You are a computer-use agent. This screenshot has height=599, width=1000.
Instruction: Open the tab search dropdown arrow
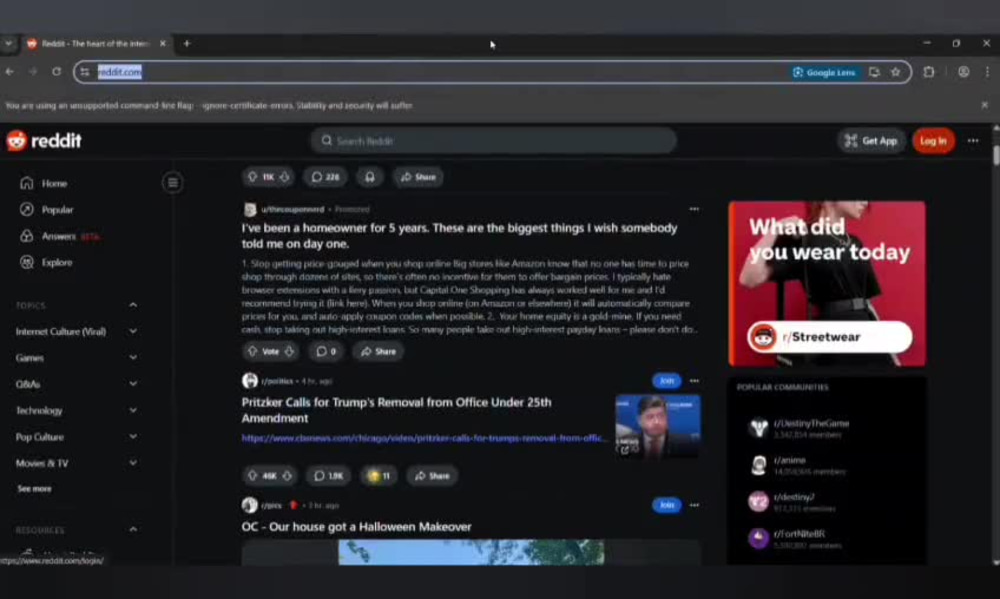[8, 43]
